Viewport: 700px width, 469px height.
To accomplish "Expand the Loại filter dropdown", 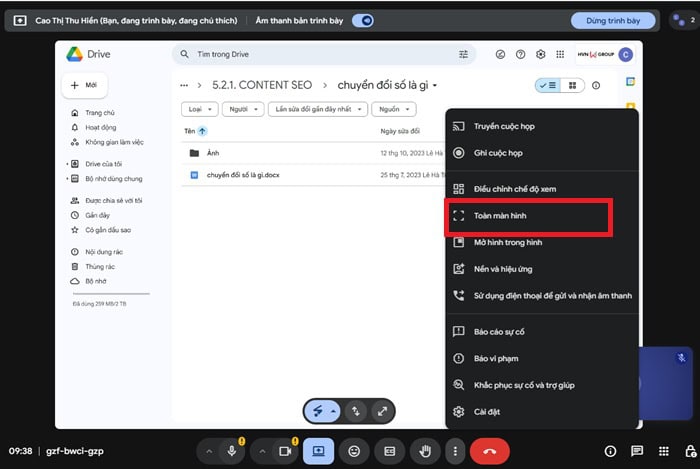I will coord(200,109).
